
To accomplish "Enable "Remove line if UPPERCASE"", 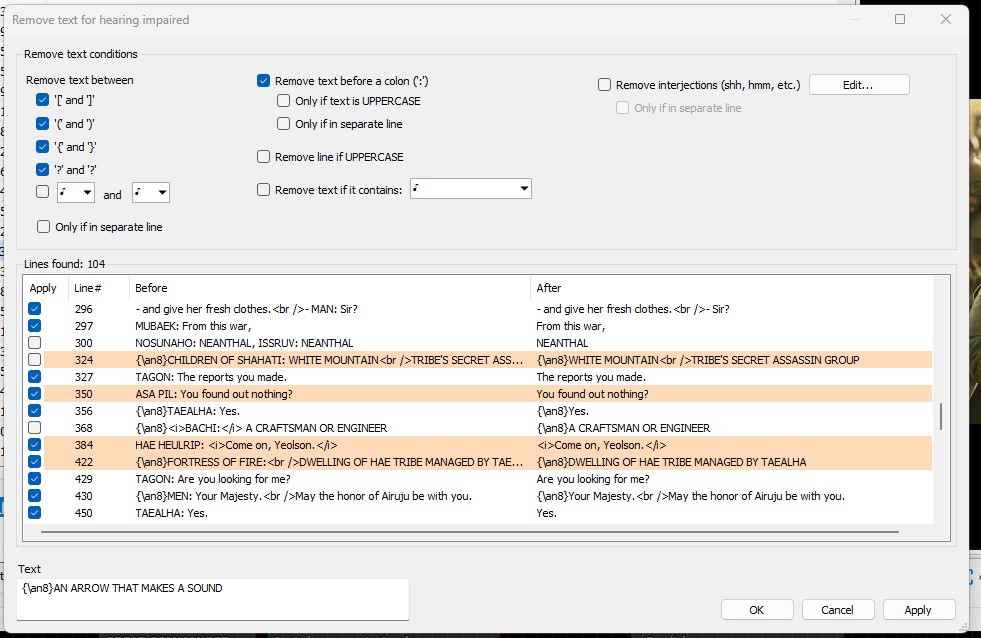I will coord(263,156).
